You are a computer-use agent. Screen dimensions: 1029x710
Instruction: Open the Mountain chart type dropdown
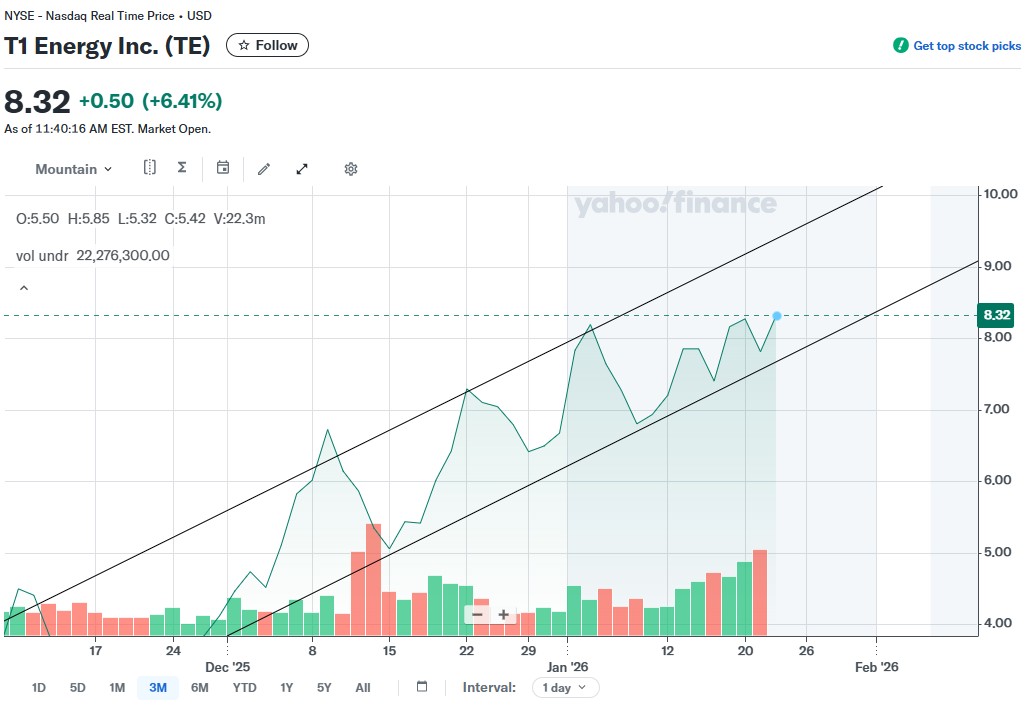(74, 169)
